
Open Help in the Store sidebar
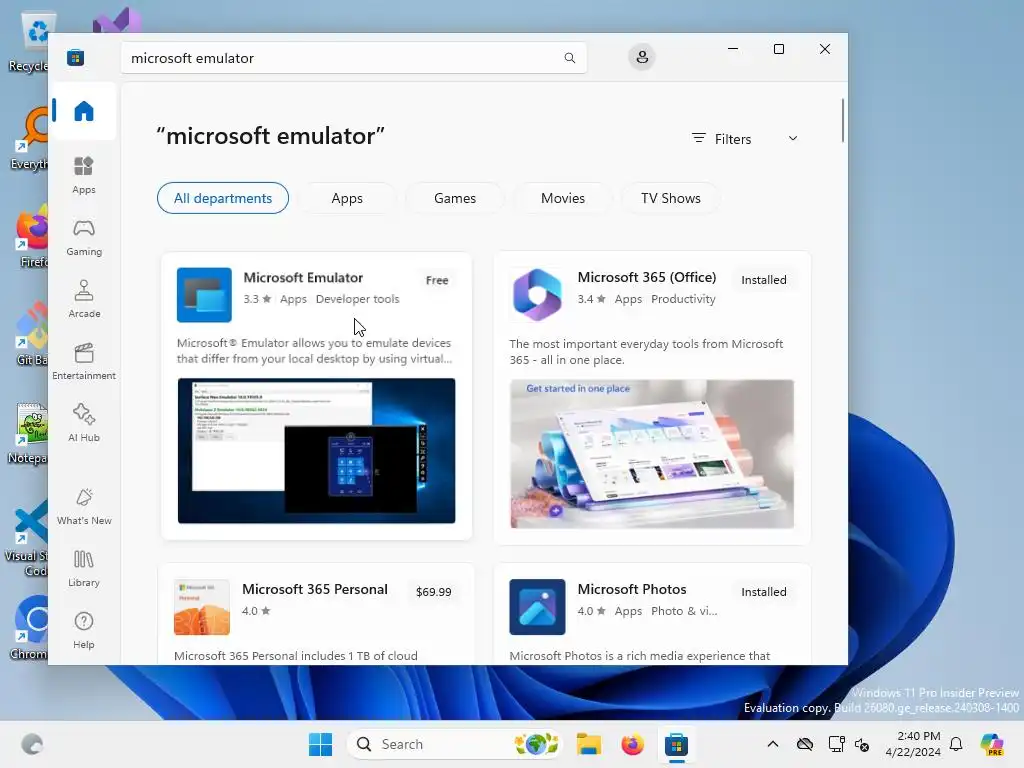tap(84, 631)
